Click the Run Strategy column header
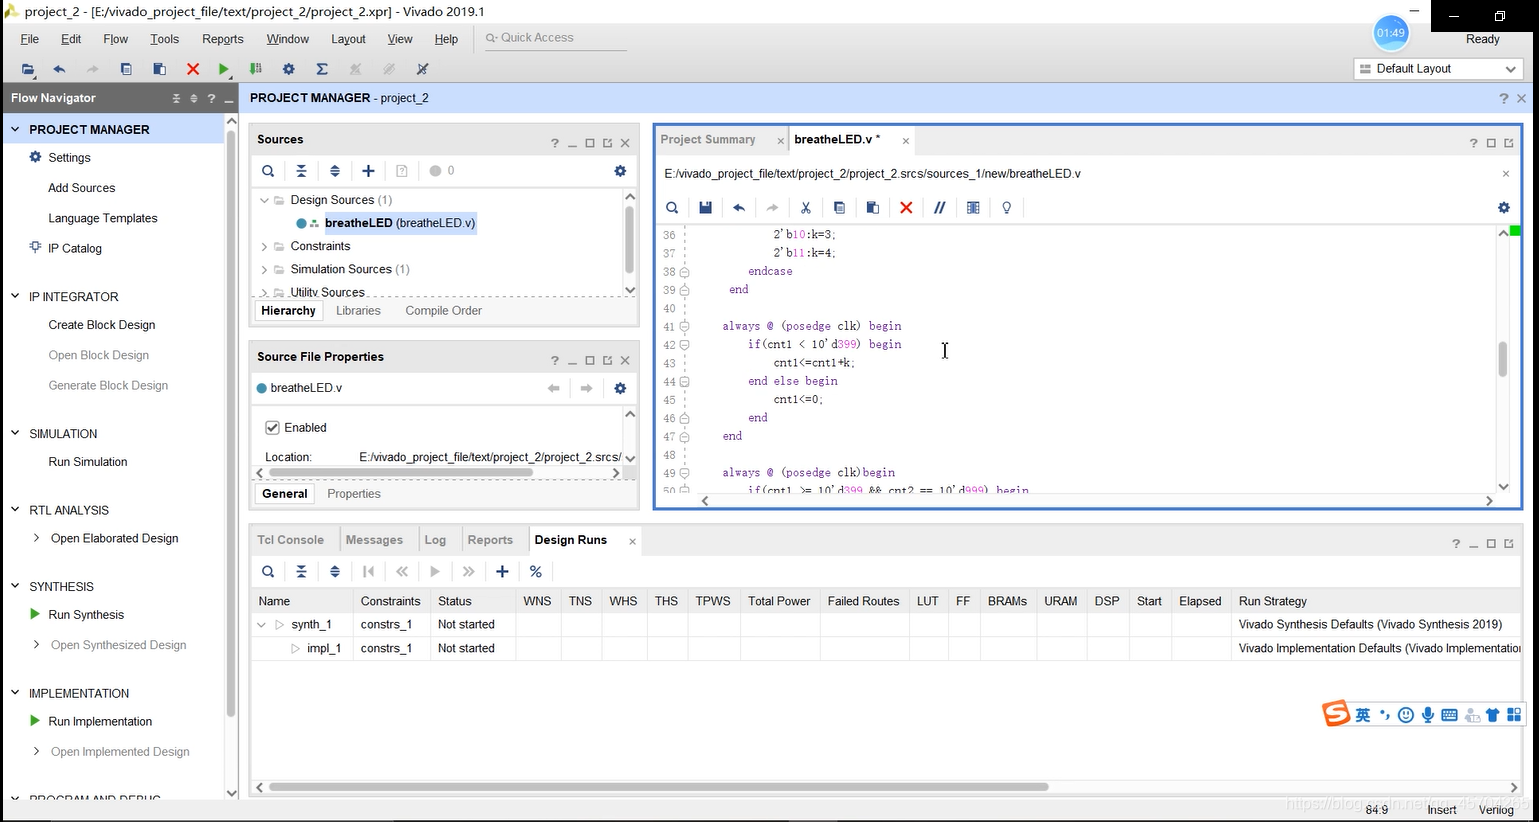The width and height of the screenshot is (1539, 822). pyautogui.click(x=1273, y=601)
